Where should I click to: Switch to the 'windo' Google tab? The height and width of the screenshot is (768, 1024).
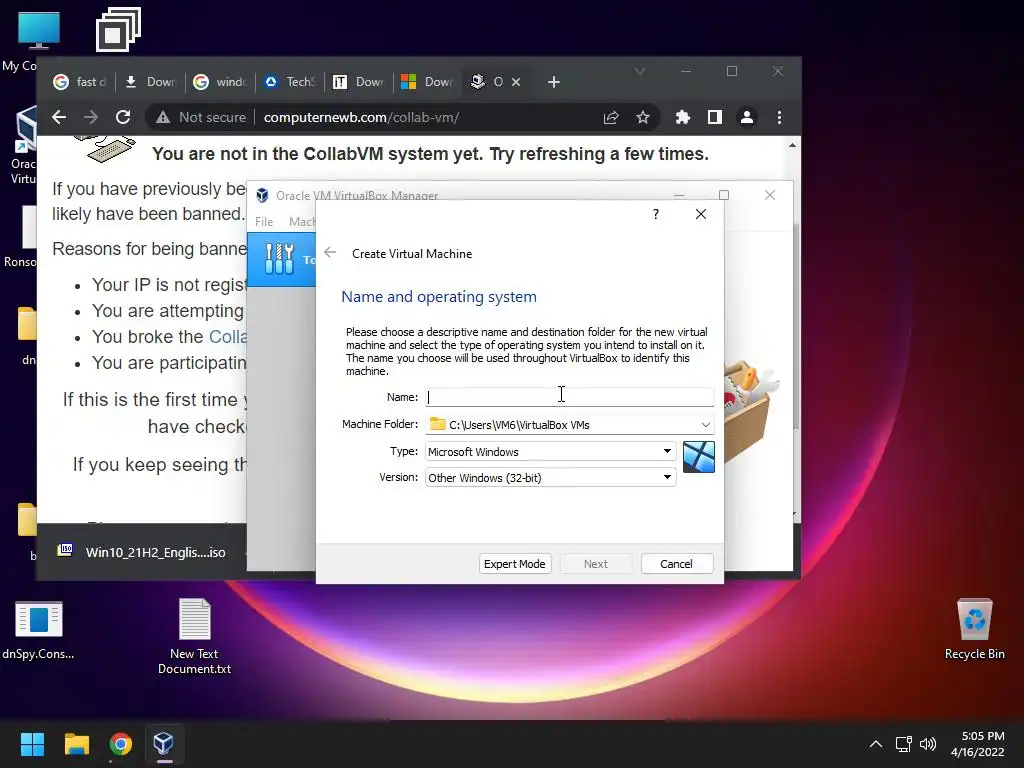tap(220, 82)
